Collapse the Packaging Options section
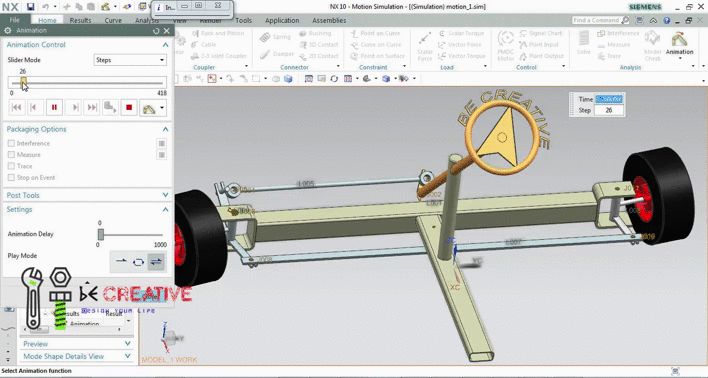 165,129
